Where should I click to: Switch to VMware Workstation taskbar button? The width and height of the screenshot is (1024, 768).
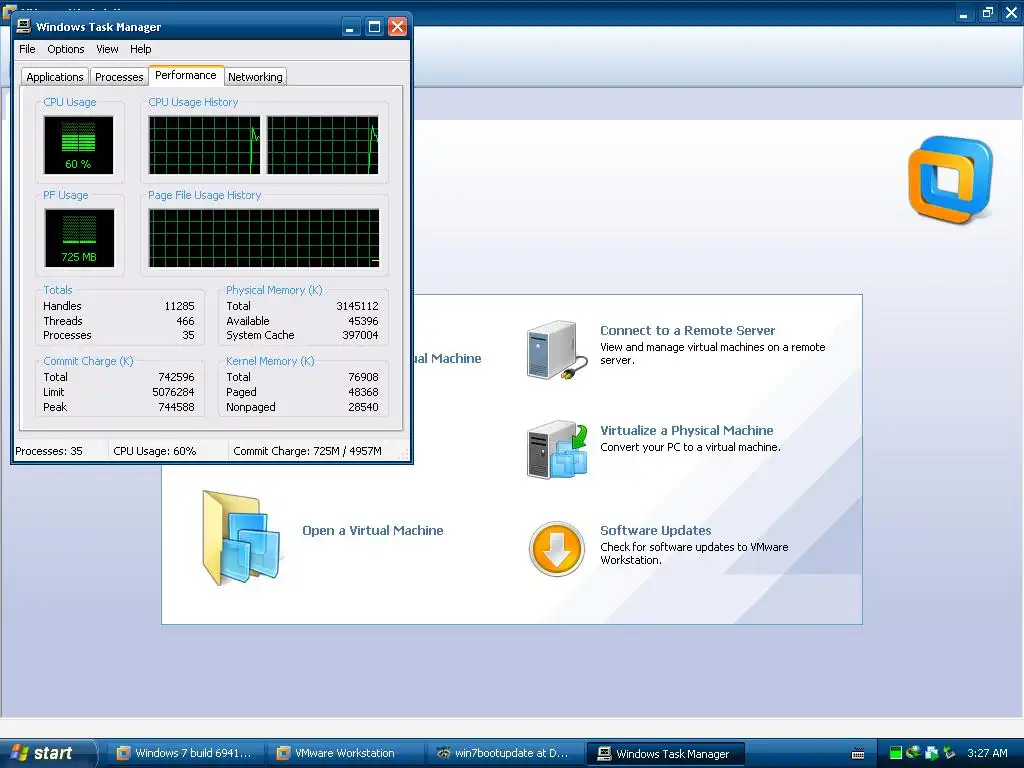coord(345,753)
